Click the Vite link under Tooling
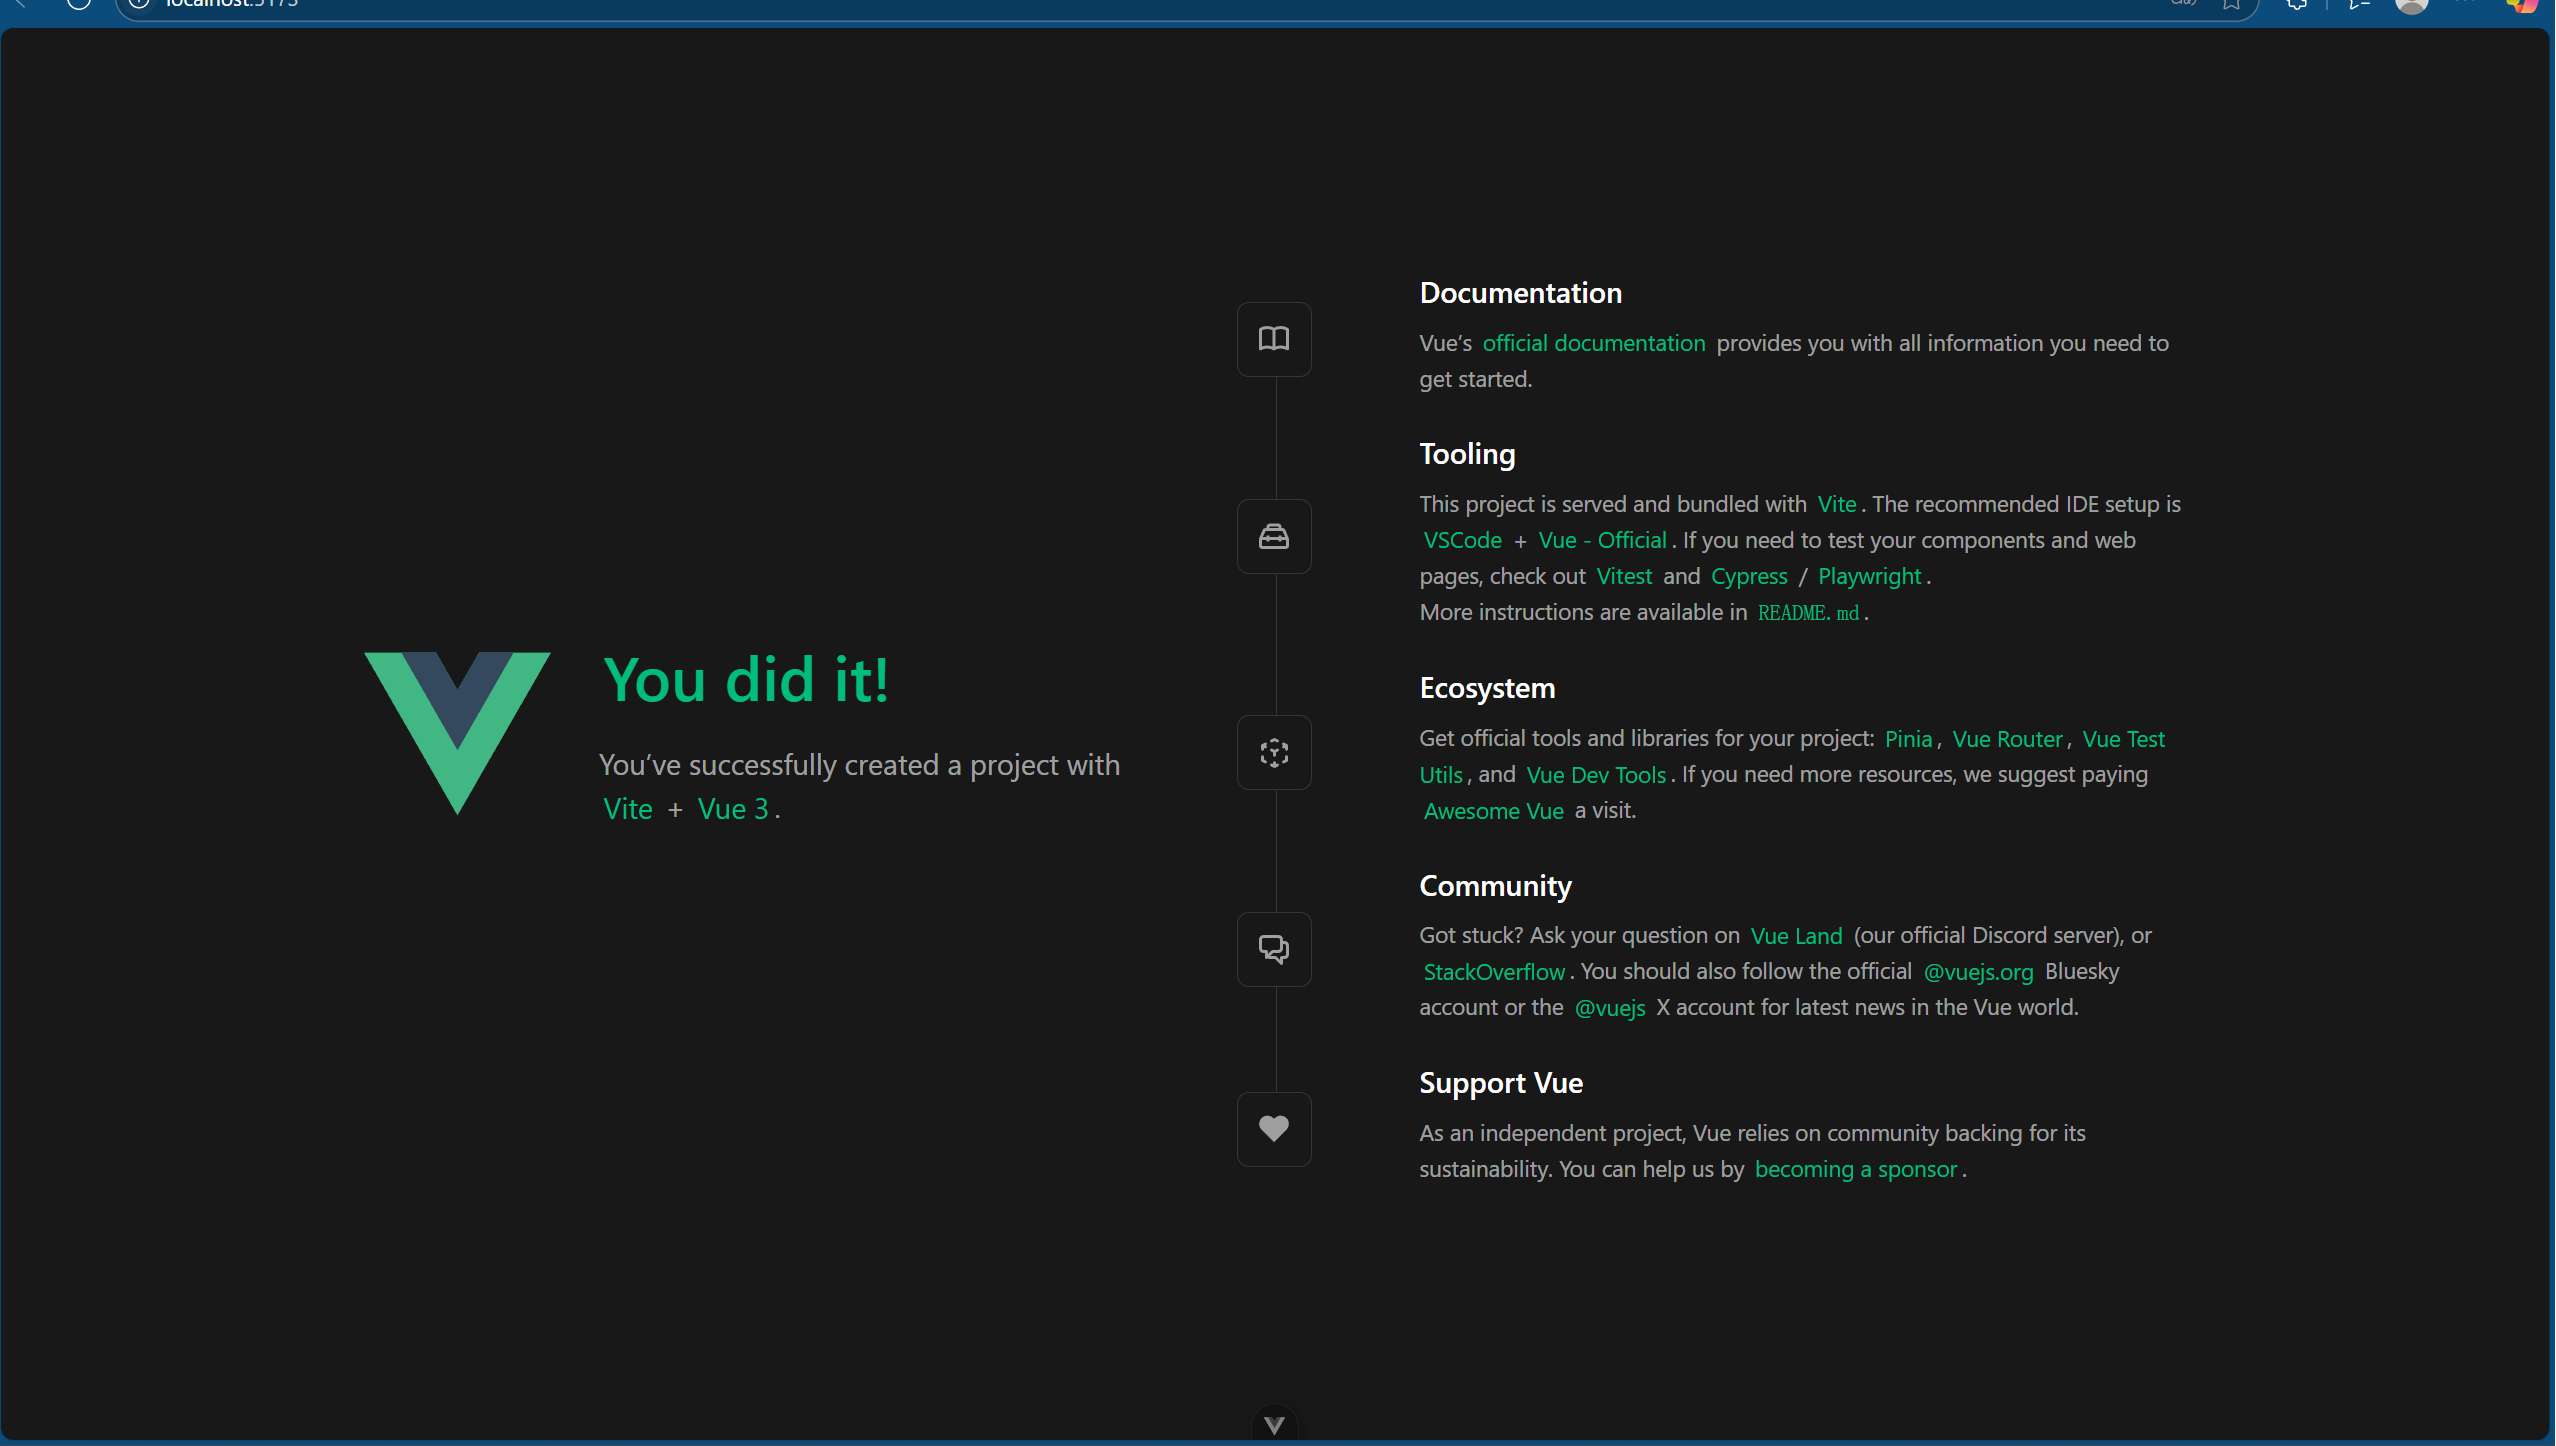This screenshot has height=1446, width=2556. (1836, 504)
